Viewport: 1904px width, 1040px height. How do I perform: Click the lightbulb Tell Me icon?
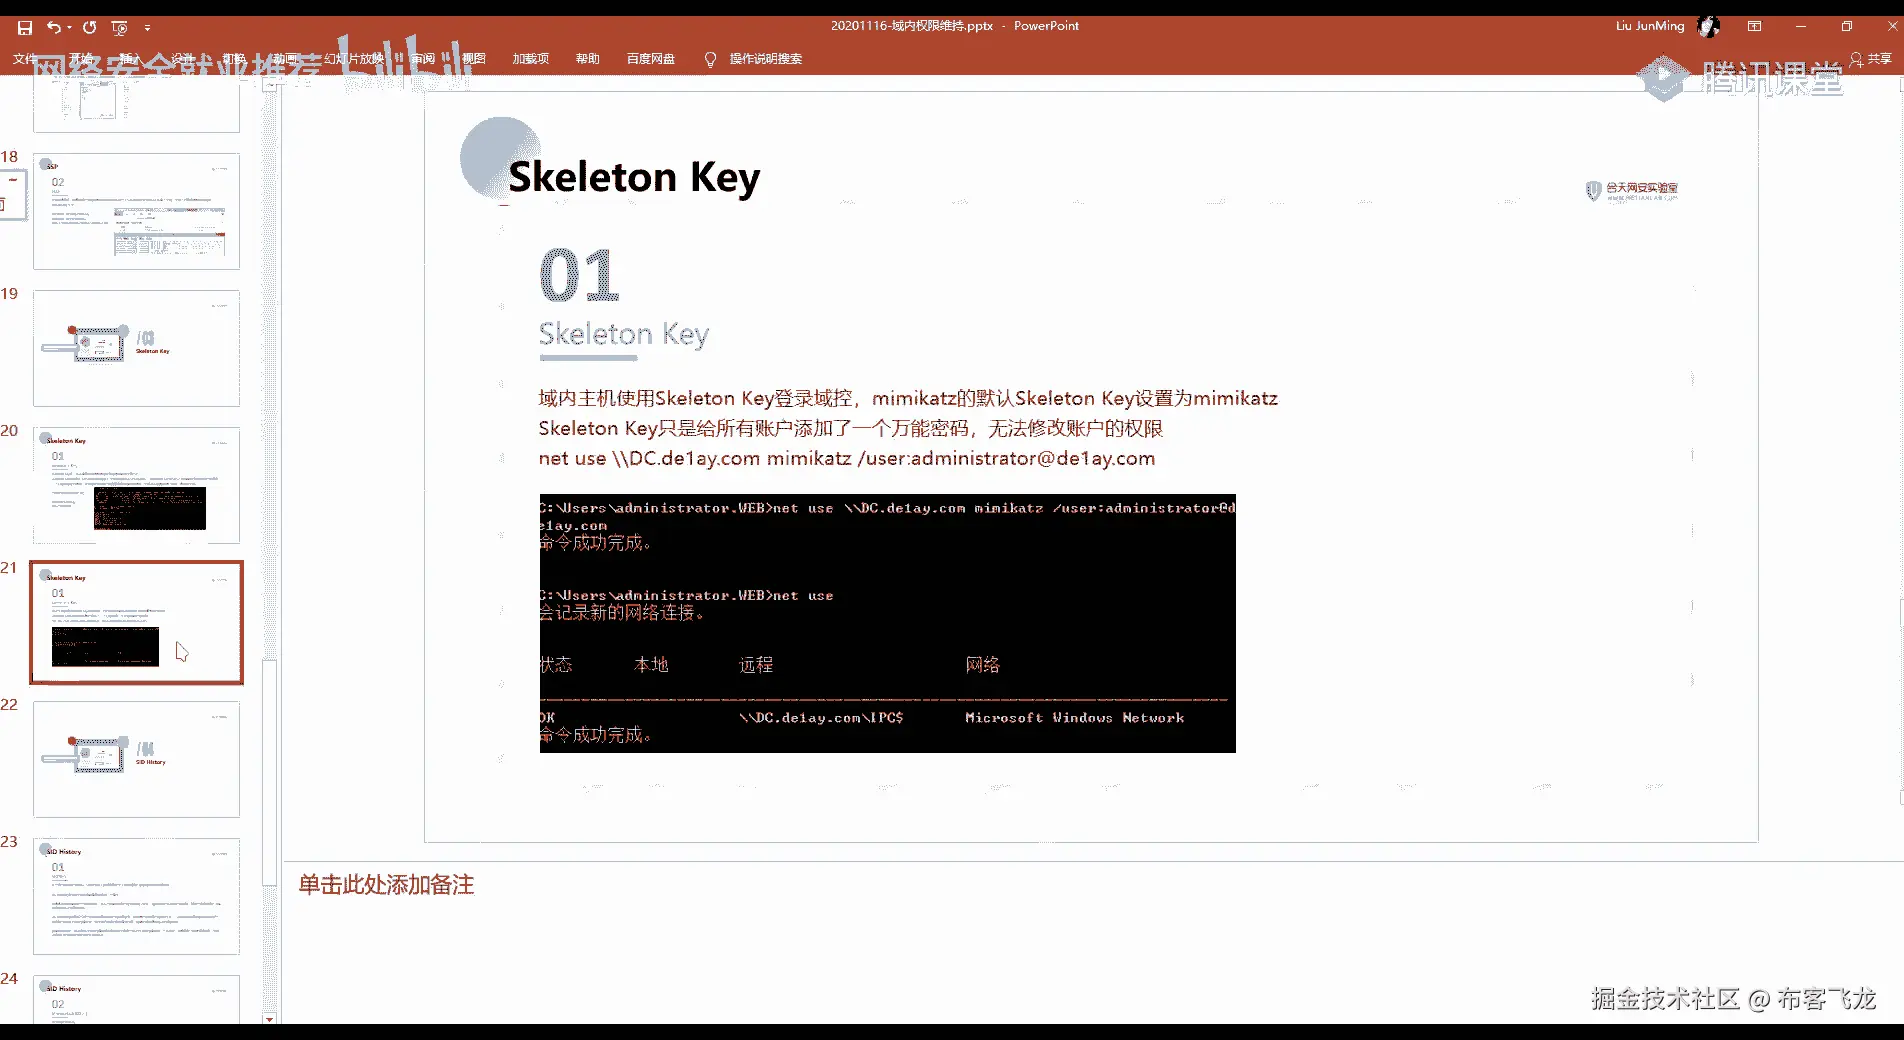pyautogui.click(x=710, y=59)
